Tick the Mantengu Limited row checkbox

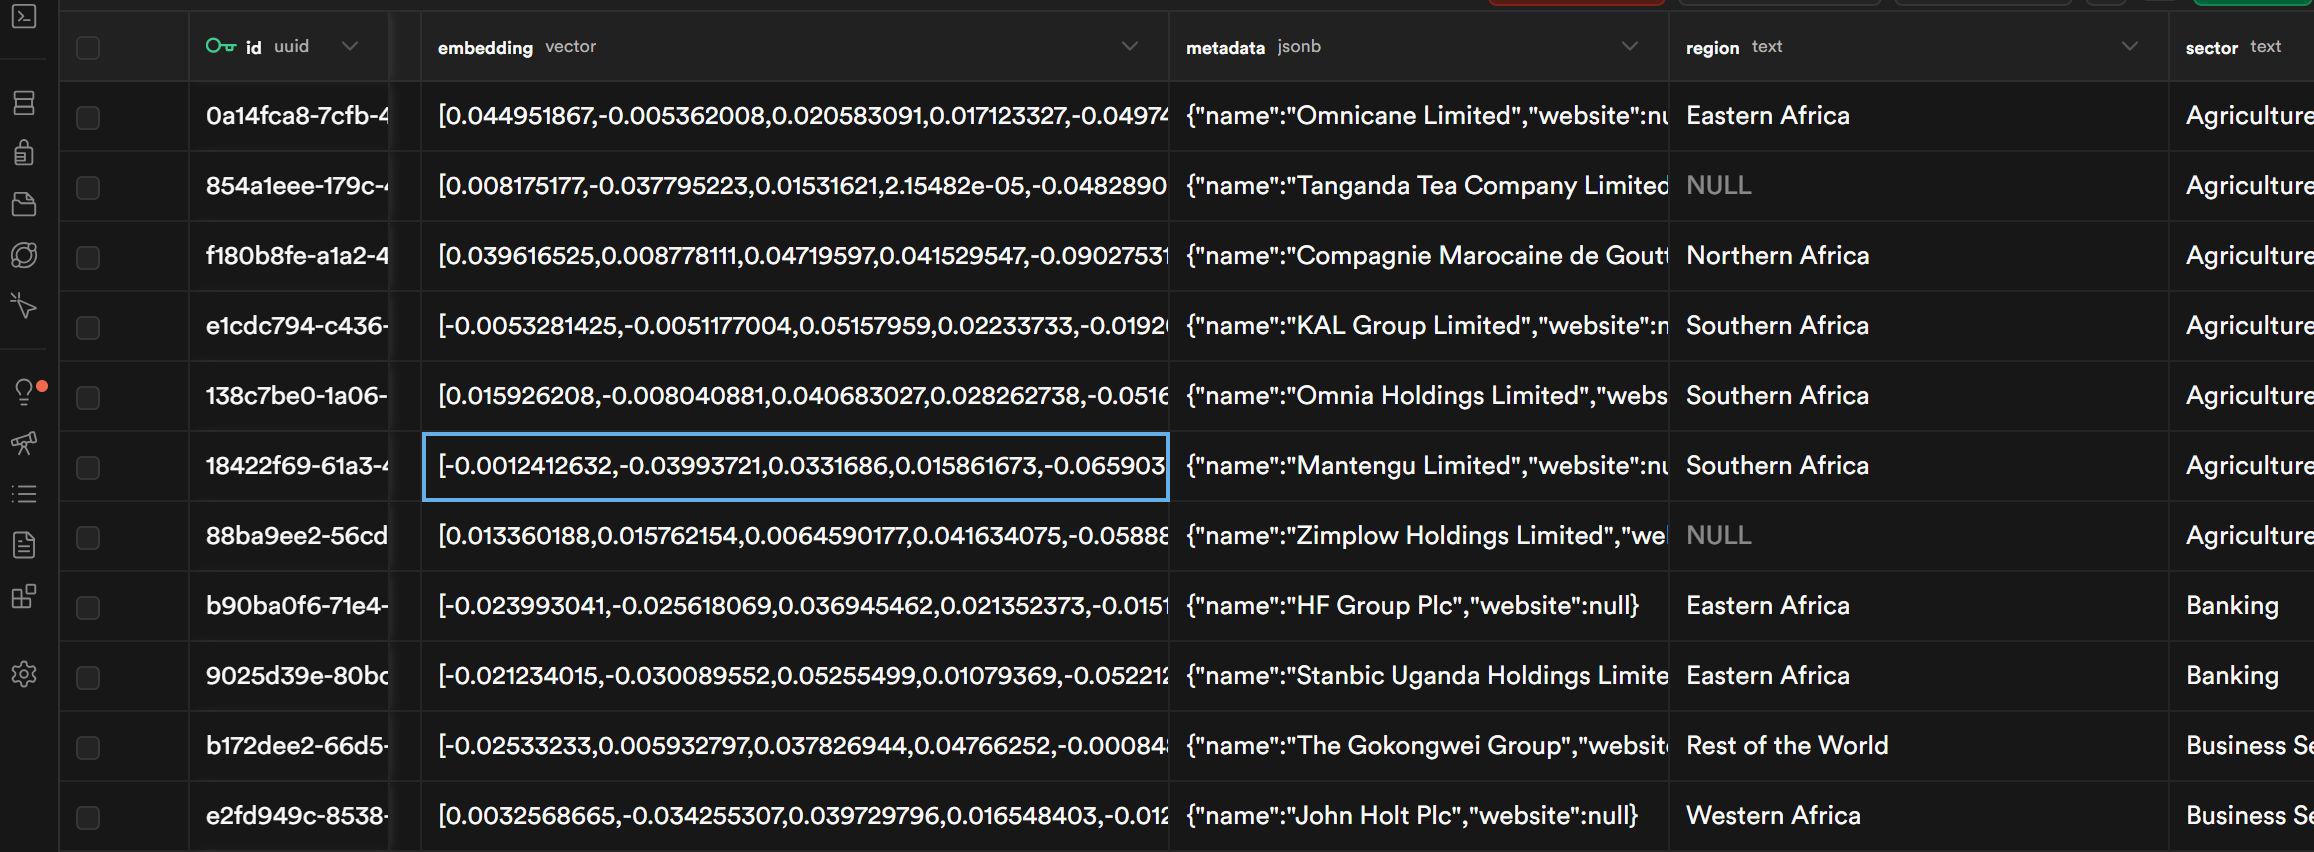click(88, 467)
